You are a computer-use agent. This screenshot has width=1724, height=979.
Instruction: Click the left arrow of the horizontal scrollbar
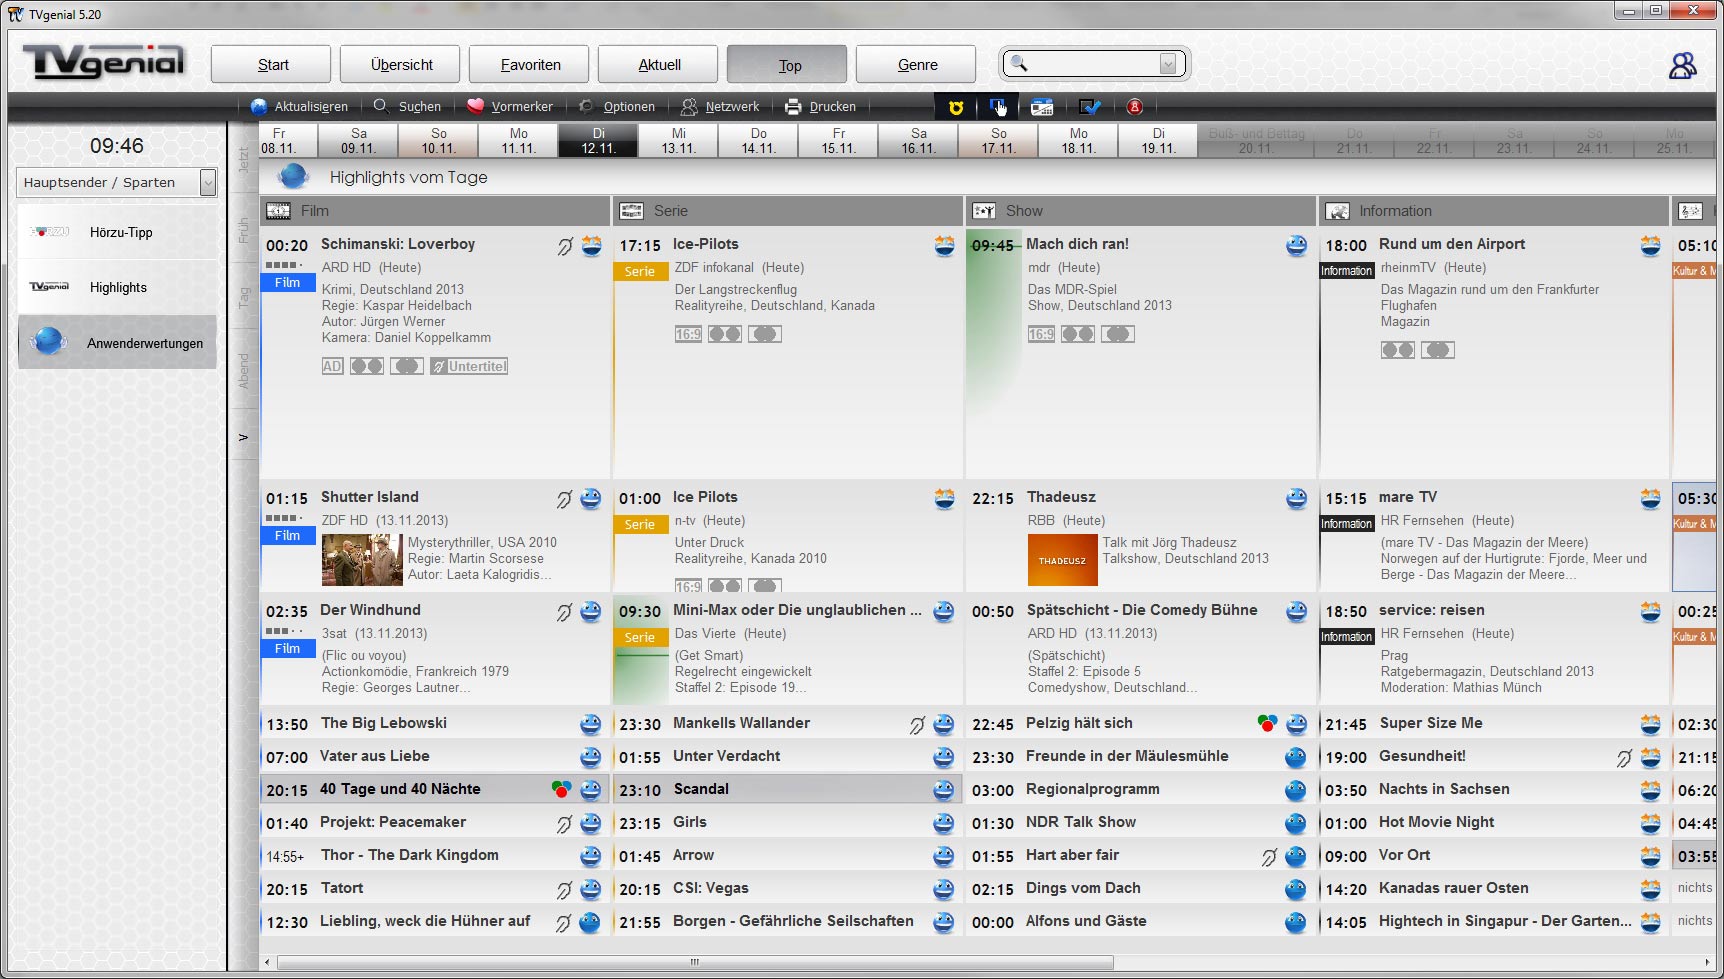click(x=266, y=962)
